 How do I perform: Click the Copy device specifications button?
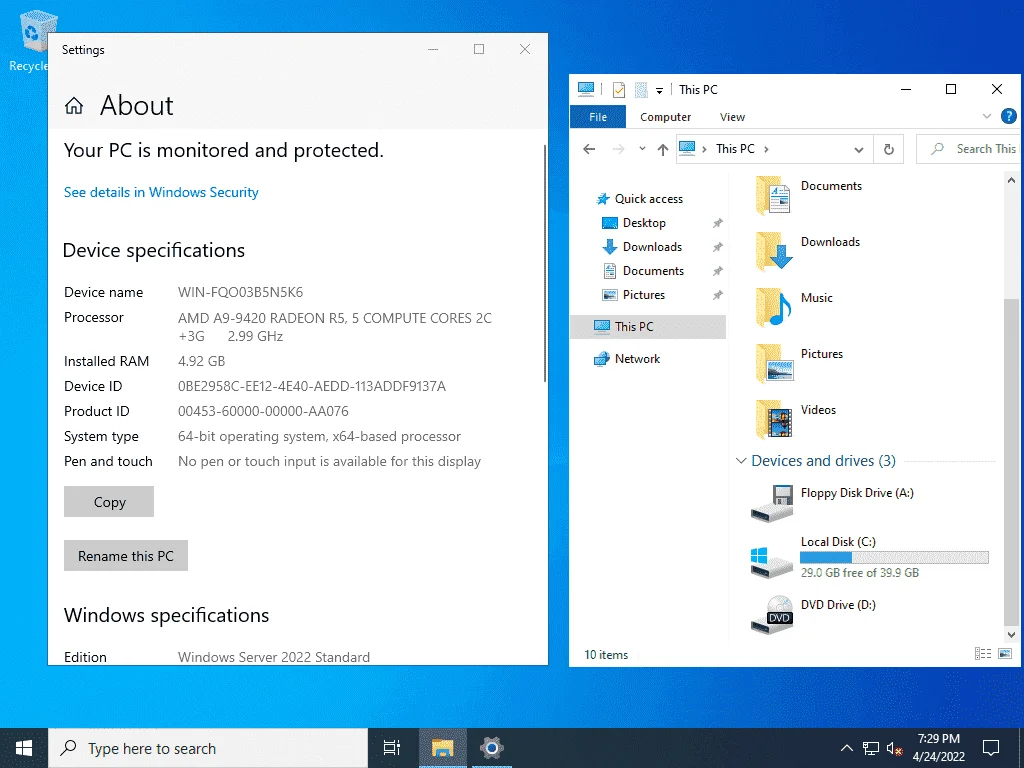pos(109,502)
